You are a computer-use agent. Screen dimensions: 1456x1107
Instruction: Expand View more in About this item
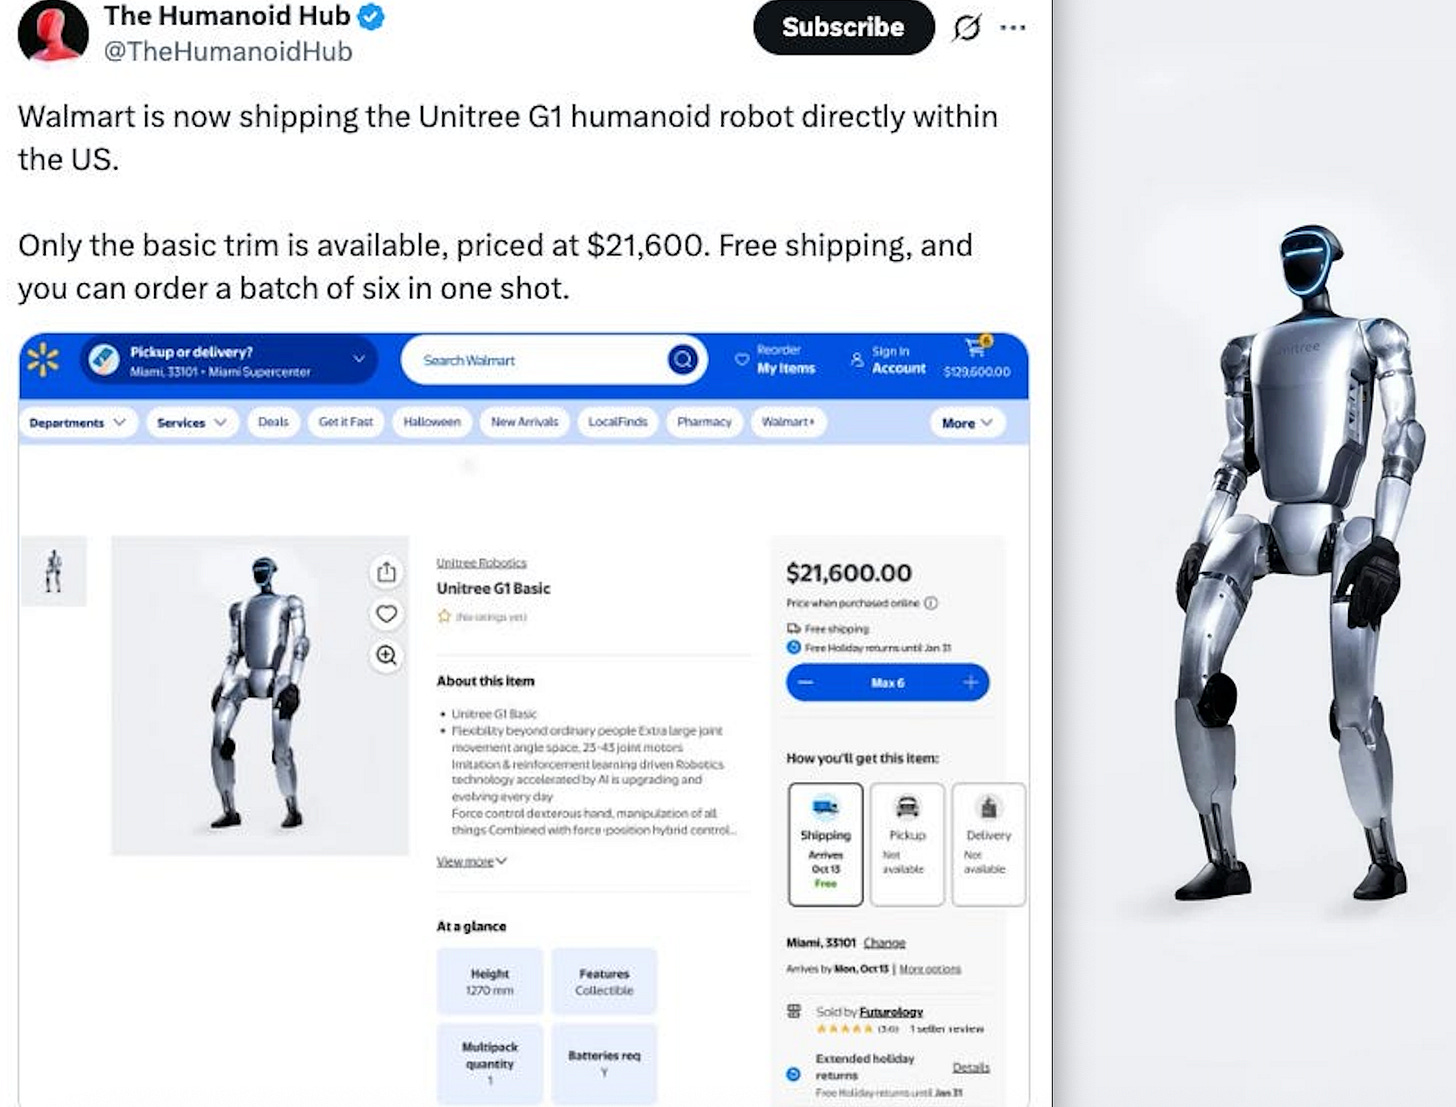pyautogui.click(x=471, y=861)
